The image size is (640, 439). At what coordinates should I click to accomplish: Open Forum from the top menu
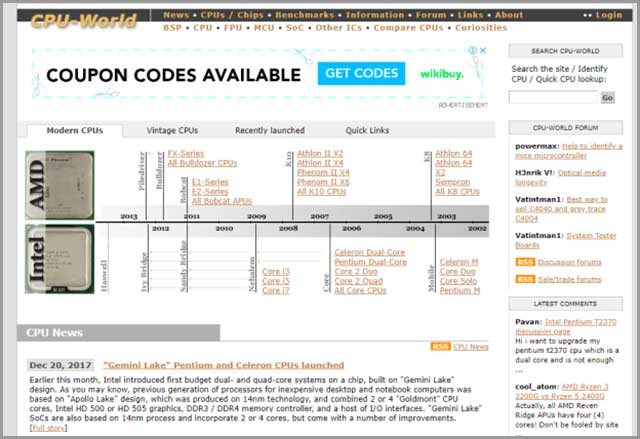click(x=431, y=15)
